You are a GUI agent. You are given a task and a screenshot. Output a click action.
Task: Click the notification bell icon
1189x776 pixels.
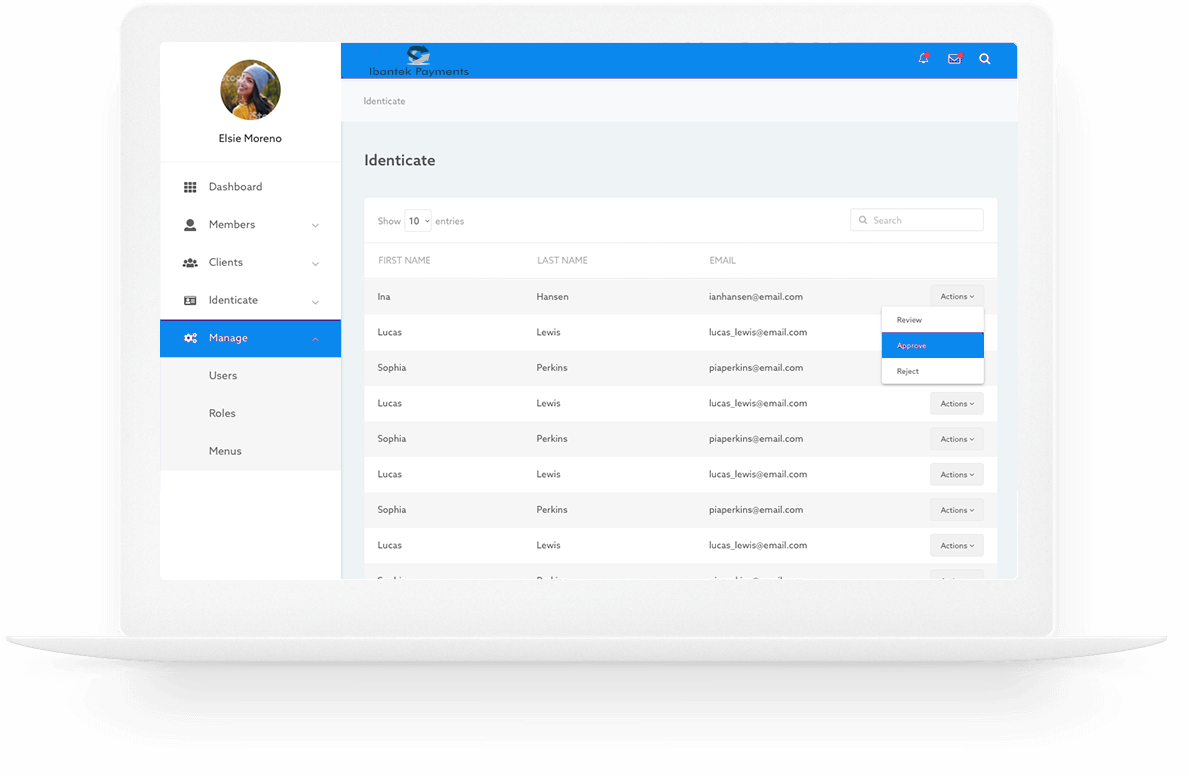pyautogui.click(x=923, y=59)
